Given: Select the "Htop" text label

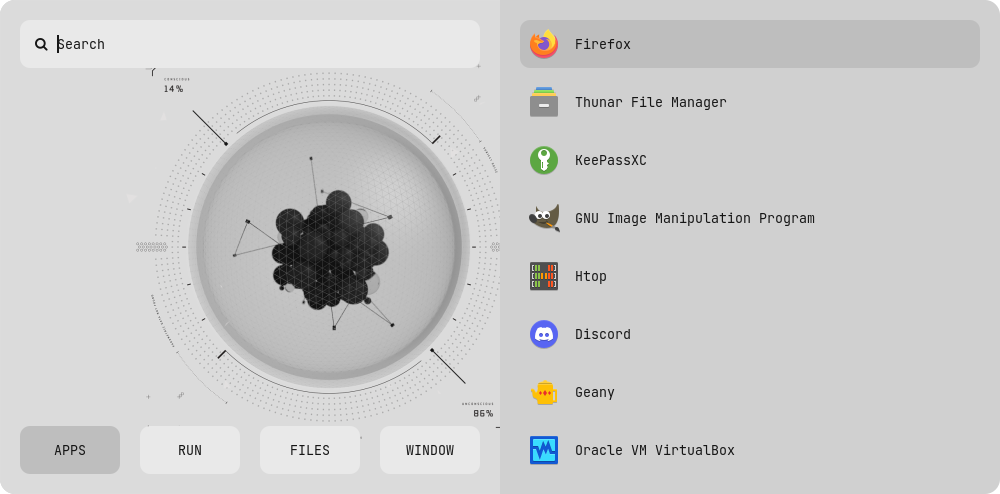Looking at the screenshot, I should (590, 276).
